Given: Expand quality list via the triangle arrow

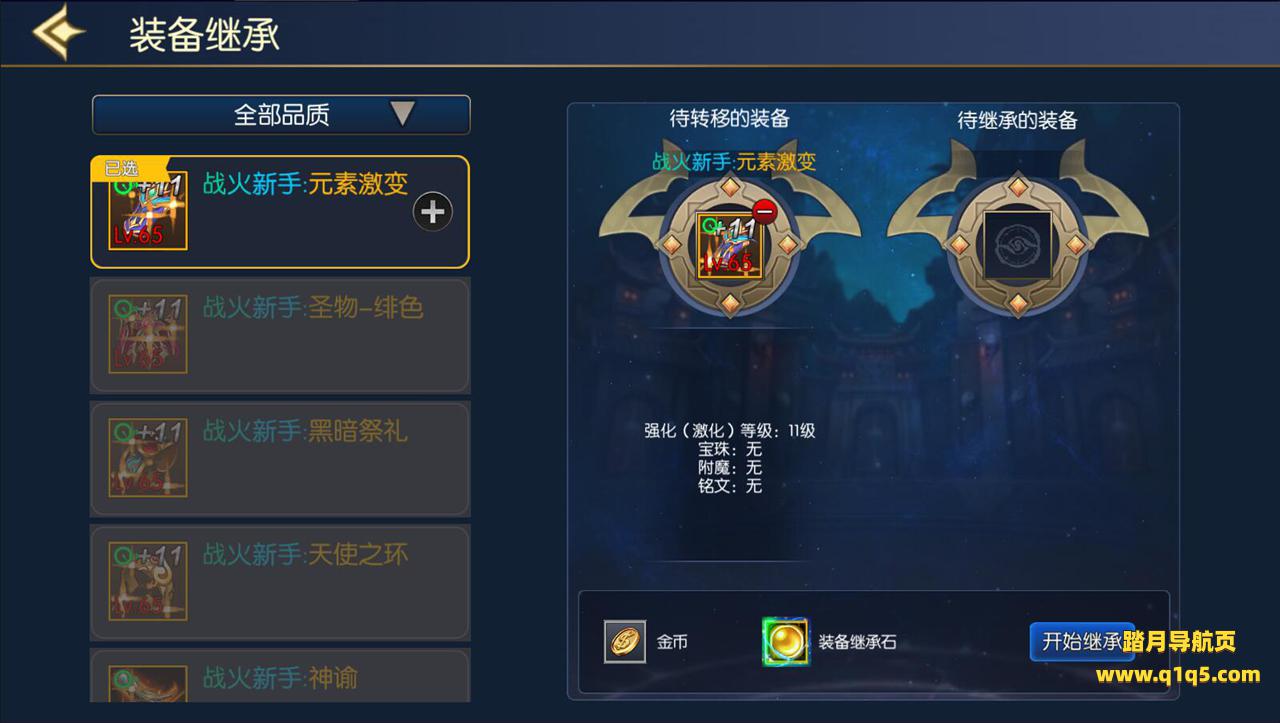Looking at the screenshot, I should point(402,113).
